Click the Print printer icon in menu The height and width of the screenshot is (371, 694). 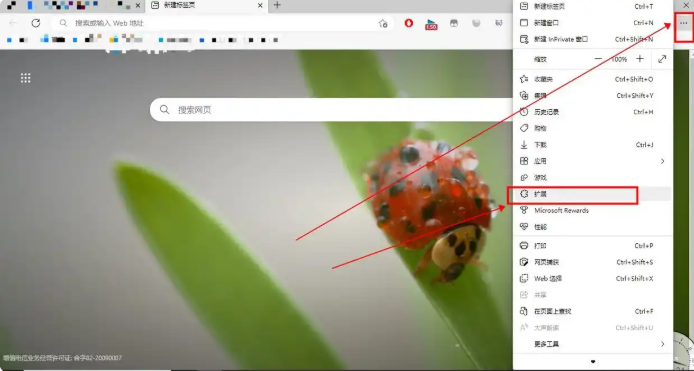coord(524,246)
